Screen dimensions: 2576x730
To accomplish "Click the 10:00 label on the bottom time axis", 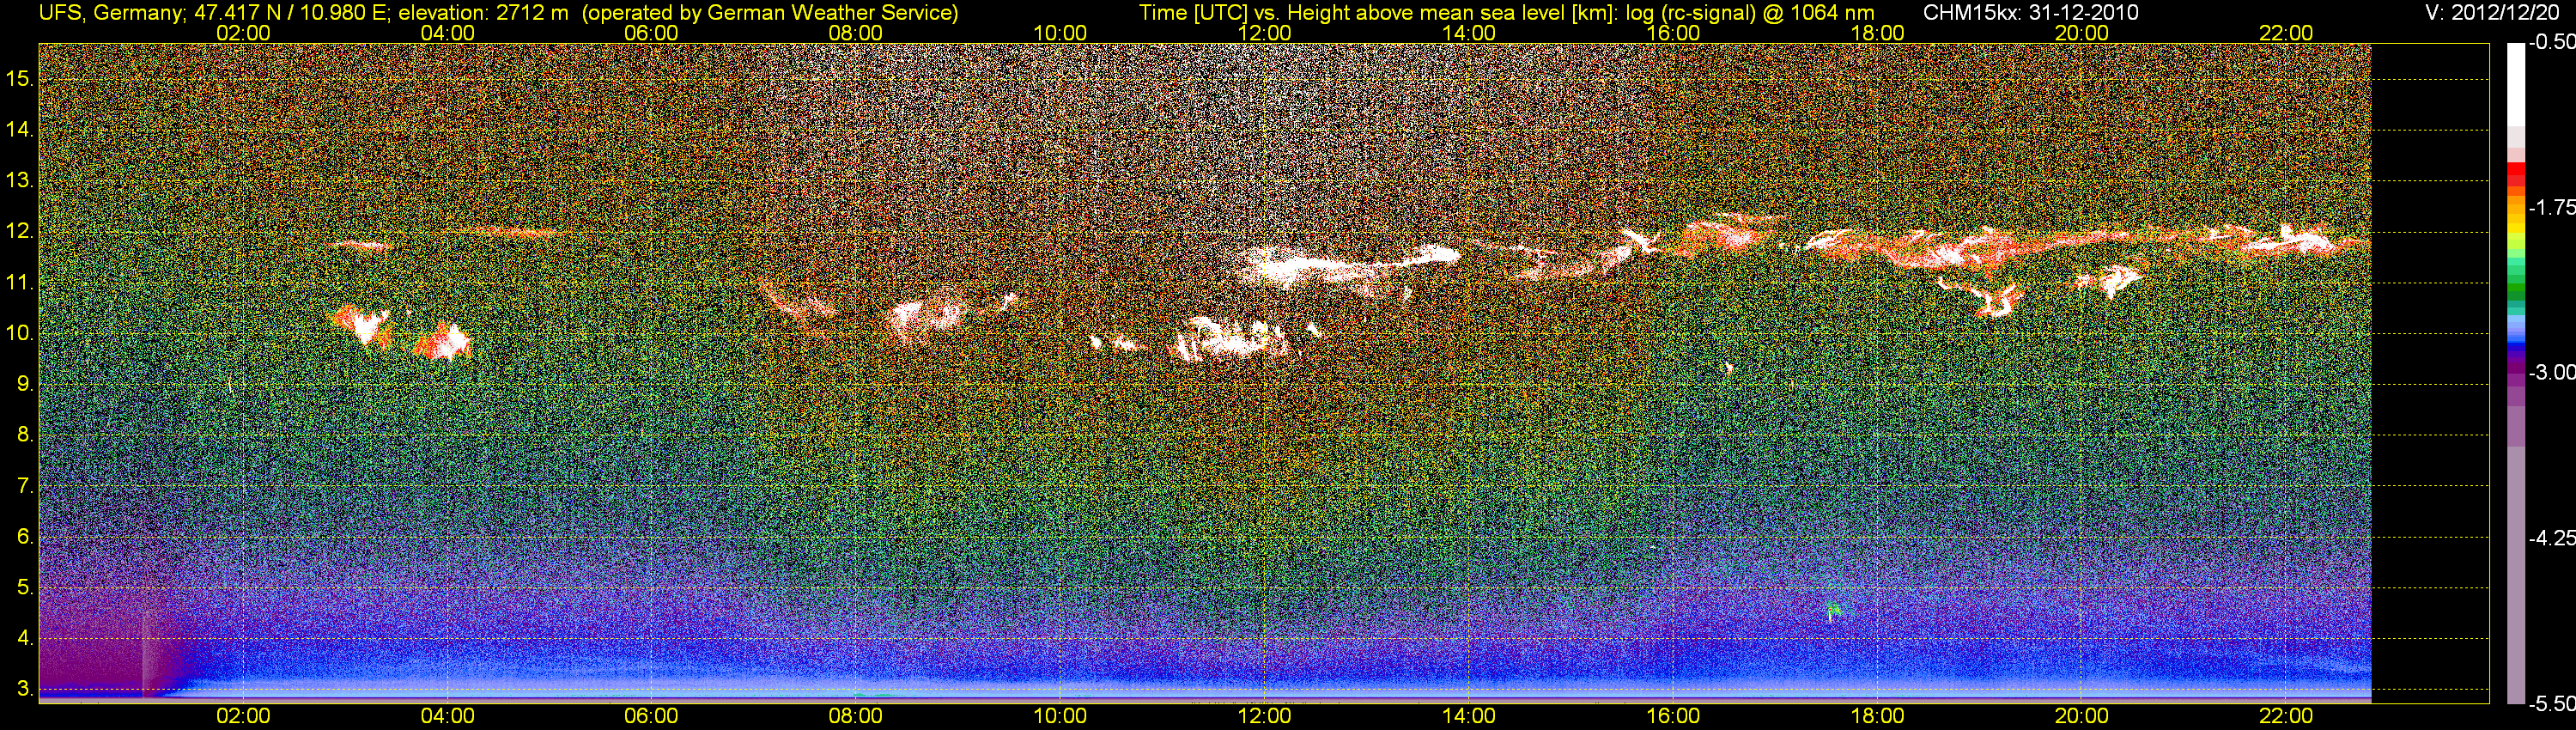I will click(x=1060, y=716).
